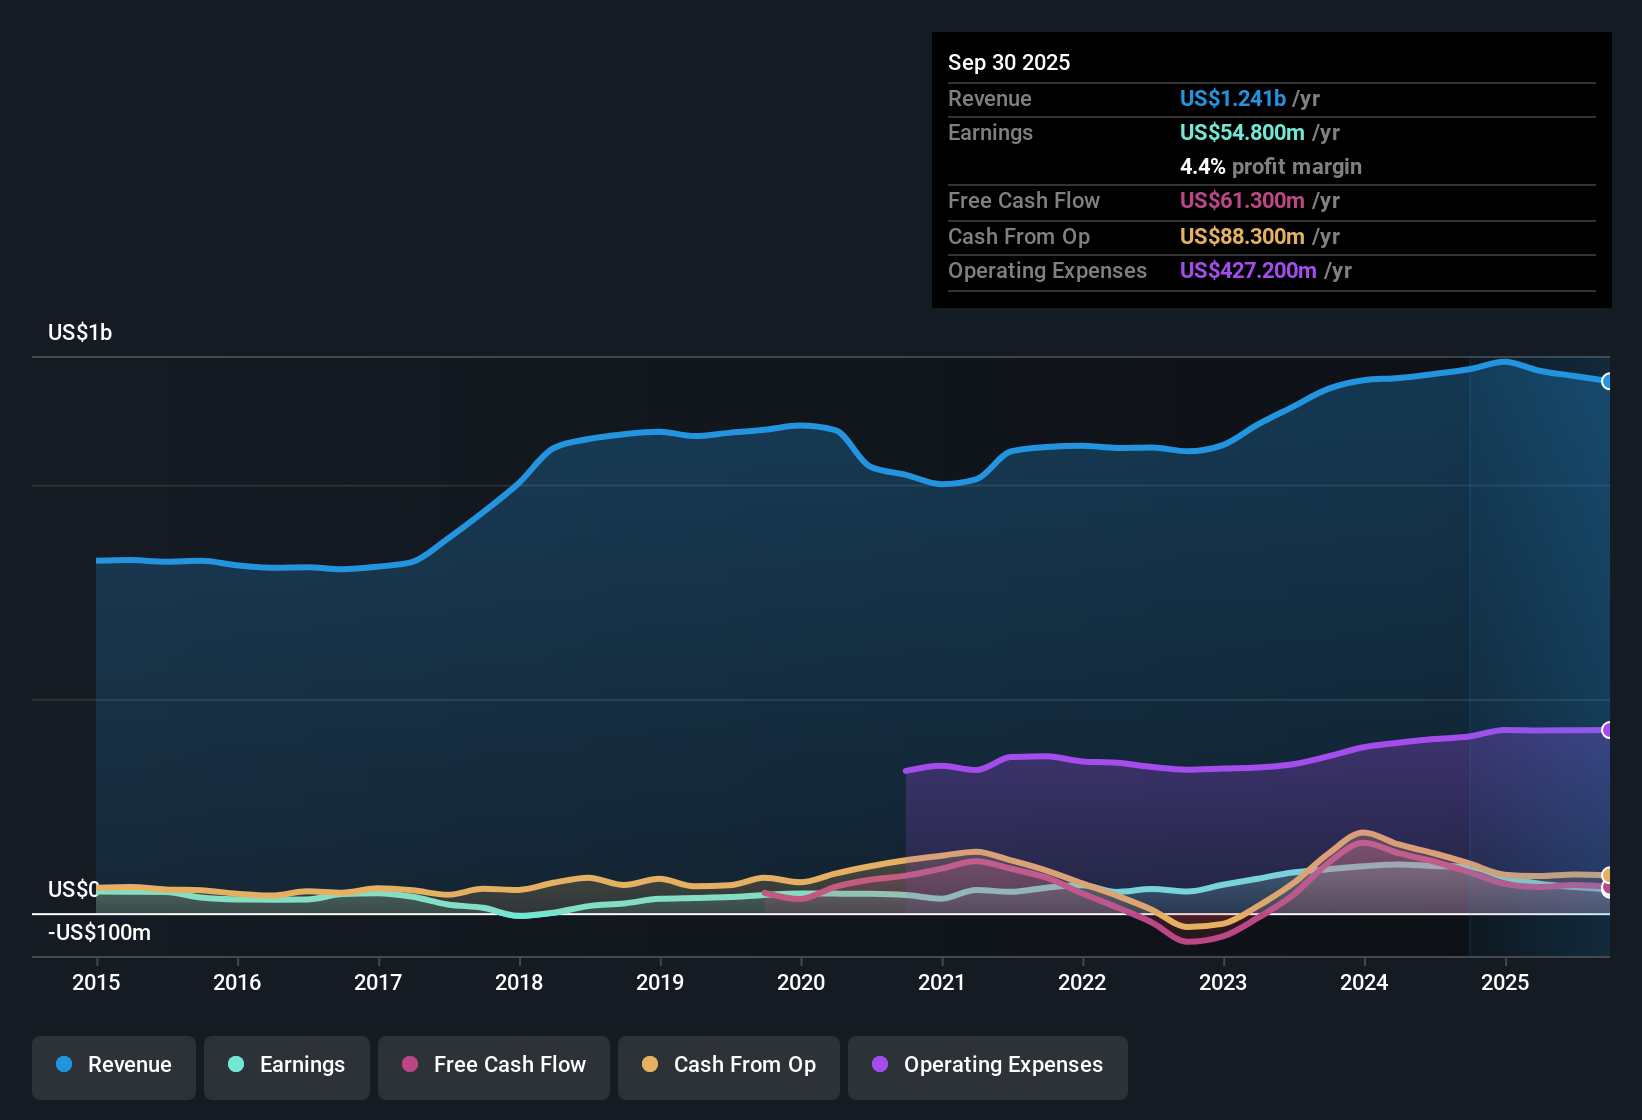Screen dimensions: 1642x1120
Task: Expand the Free Cash Flow legend entry
Action: click(x=493, y=1066)
